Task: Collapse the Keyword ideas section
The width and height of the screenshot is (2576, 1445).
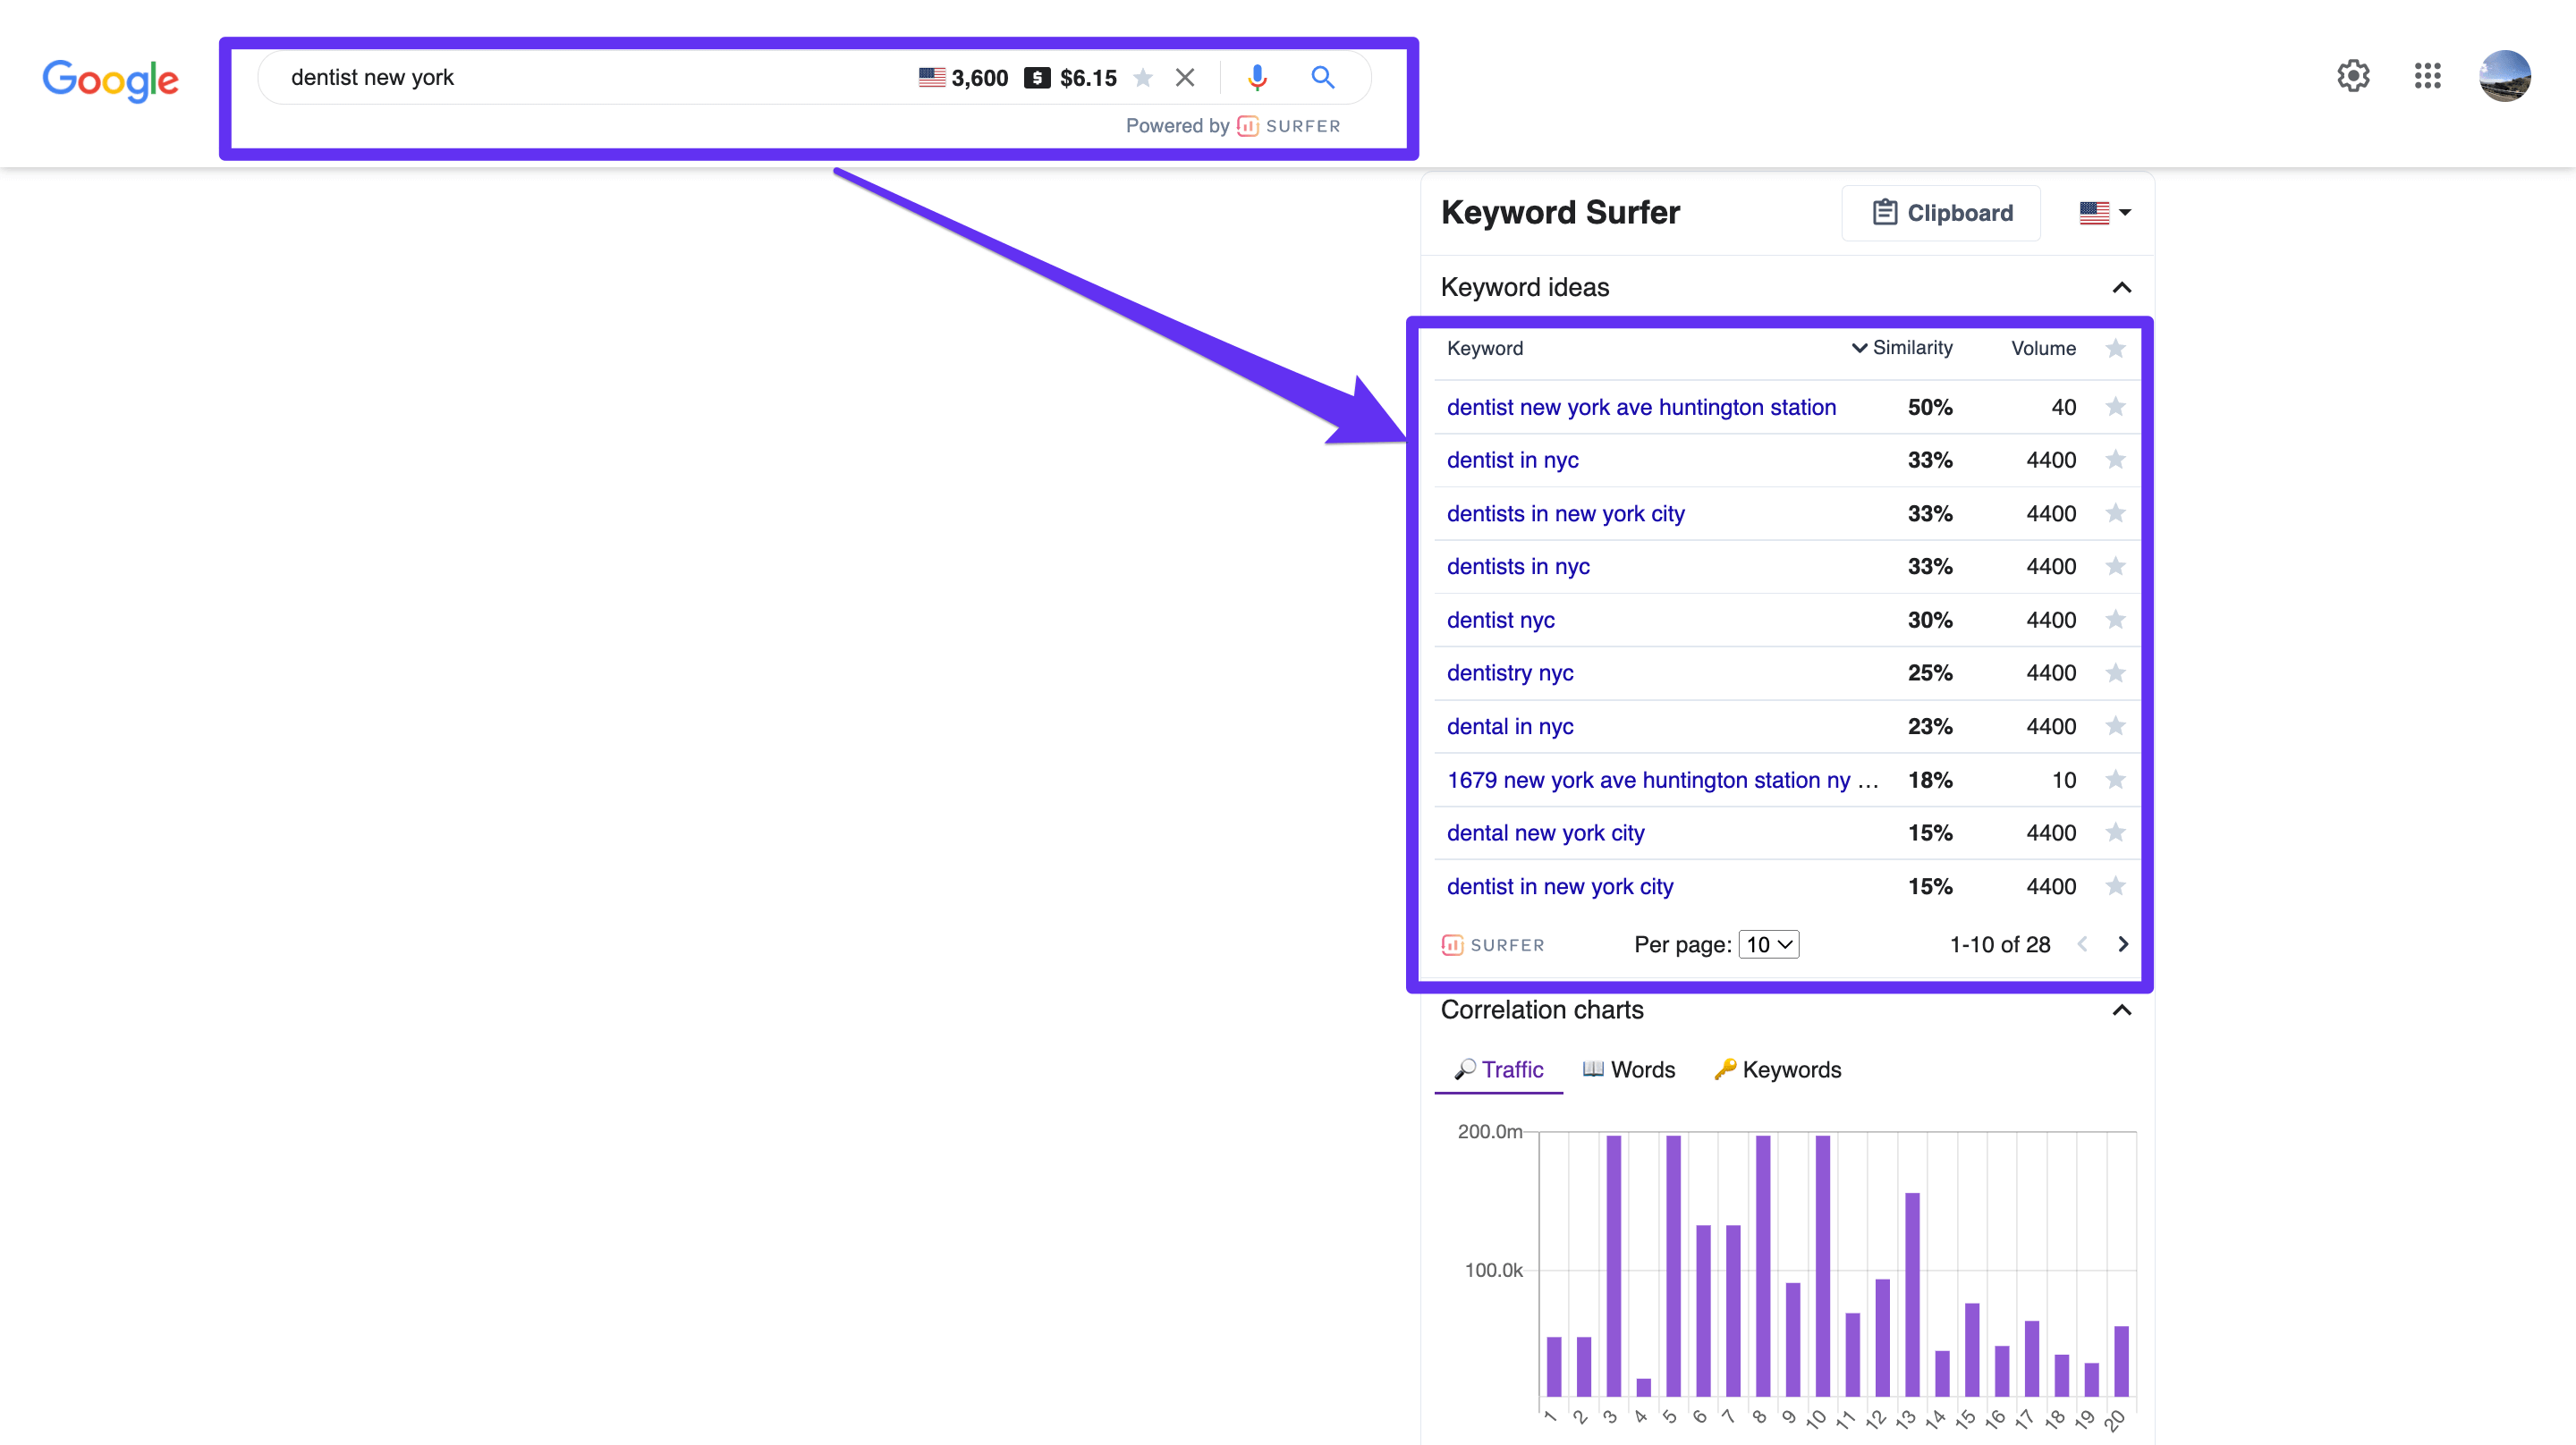Action: (2123, 286)
